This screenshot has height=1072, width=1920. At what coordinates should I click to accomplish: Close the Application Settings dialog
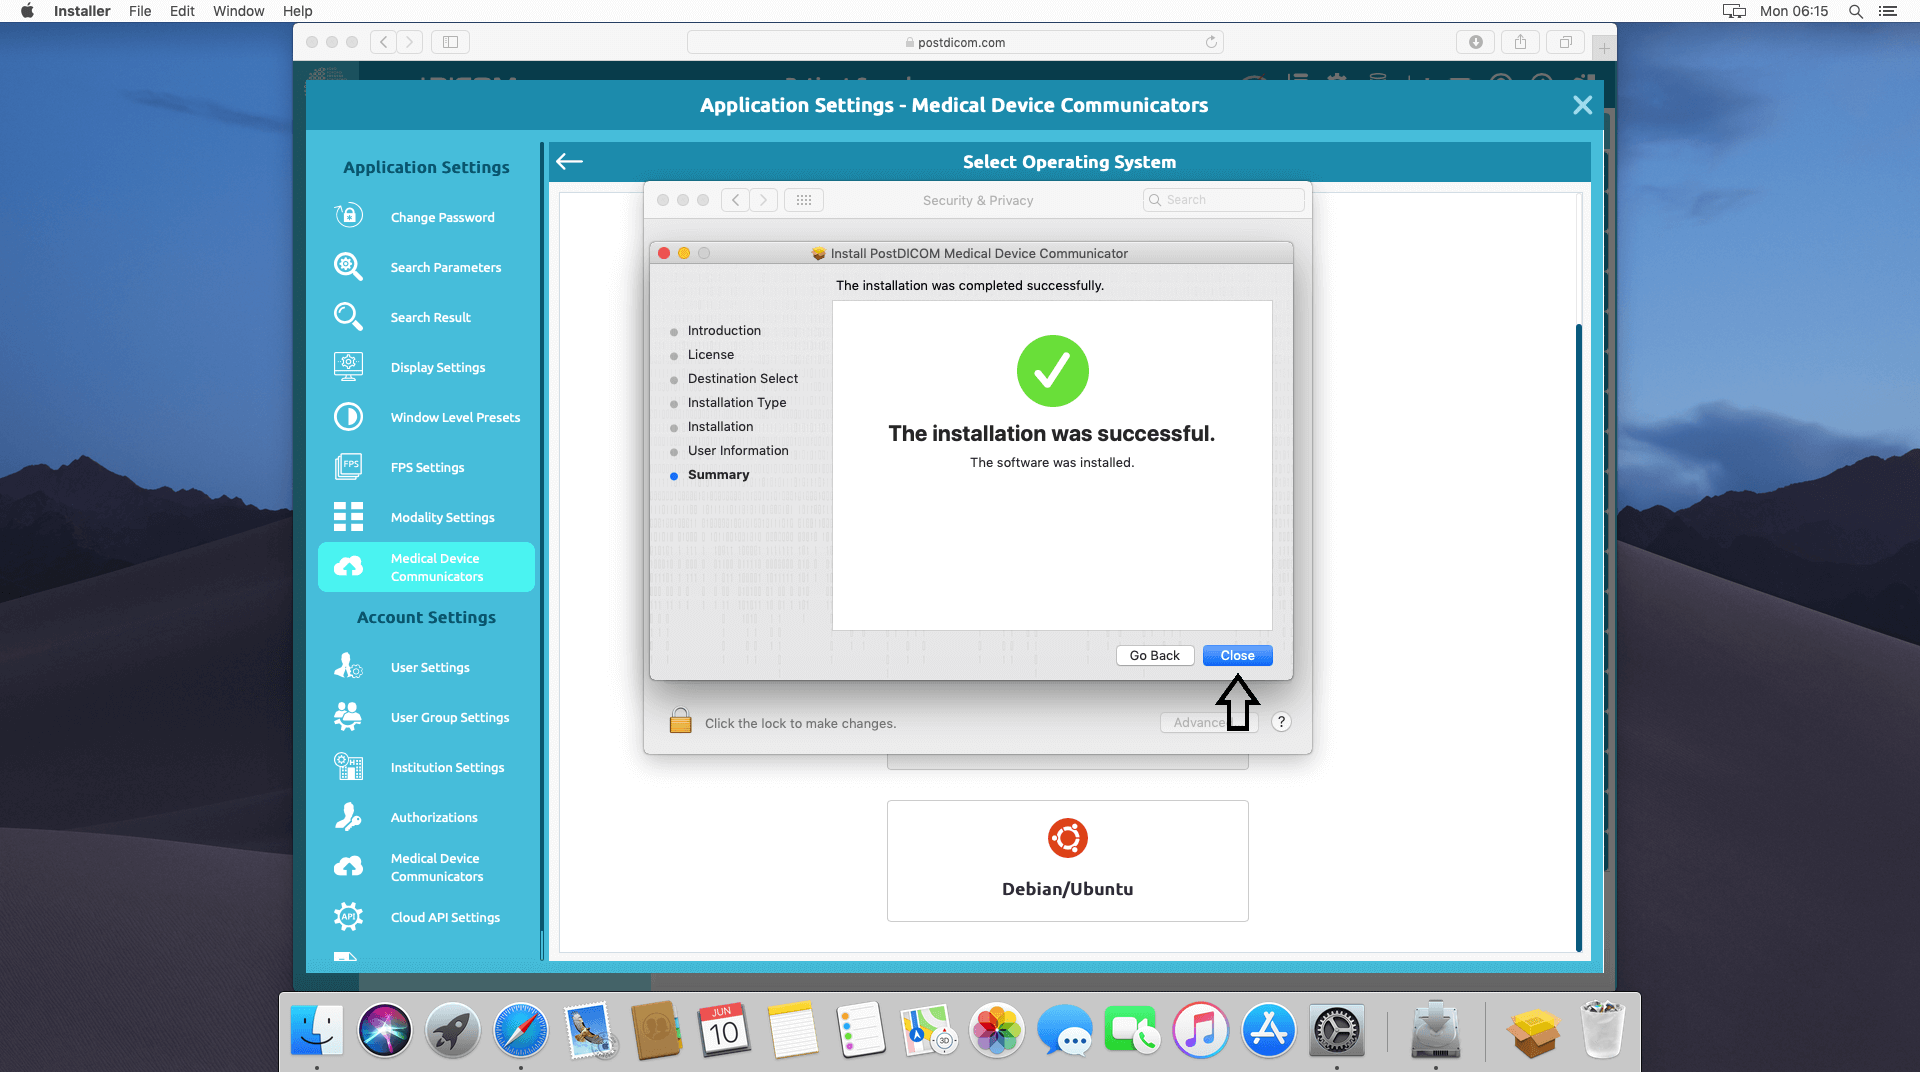1582,105
